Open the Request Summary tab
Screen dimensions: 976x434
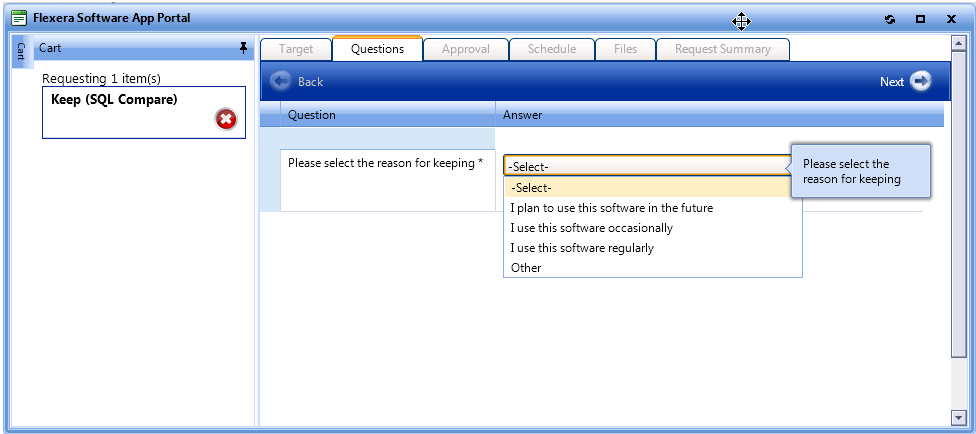click(723, 49)
